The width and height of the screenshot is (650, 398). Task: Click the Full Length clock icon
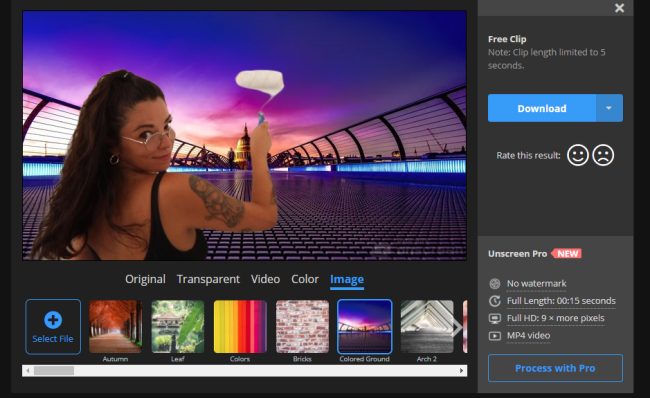(495, 301)
